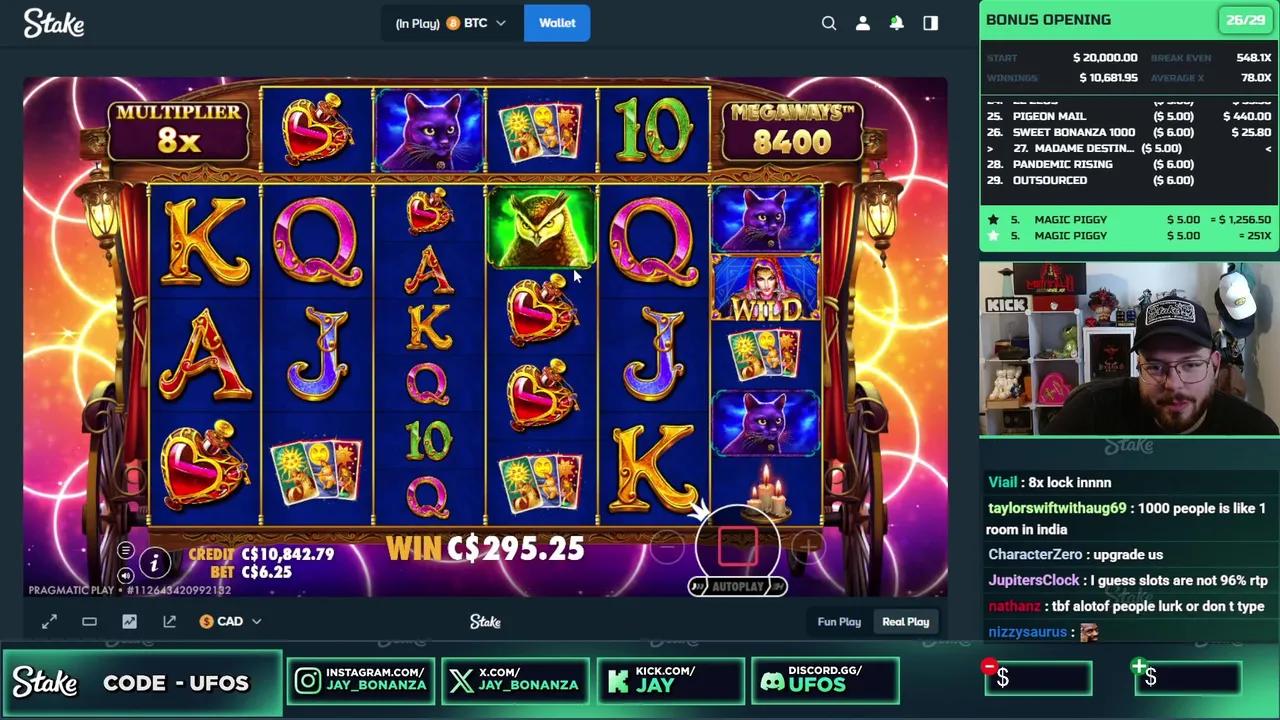Screen dimensions: 1280x720
Task: Expand the CAD currency dropdown
Action: point(230,622)
